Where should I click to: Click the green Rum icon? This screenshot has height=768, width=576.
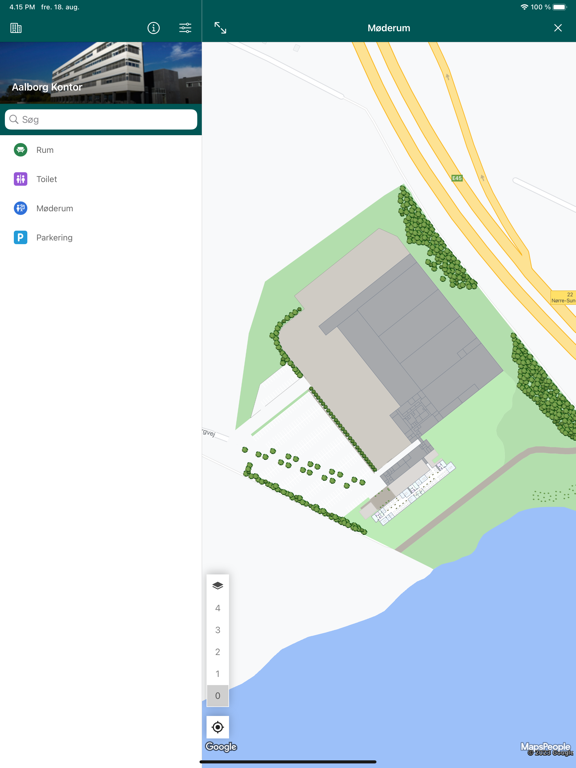[x=21, y=150]
